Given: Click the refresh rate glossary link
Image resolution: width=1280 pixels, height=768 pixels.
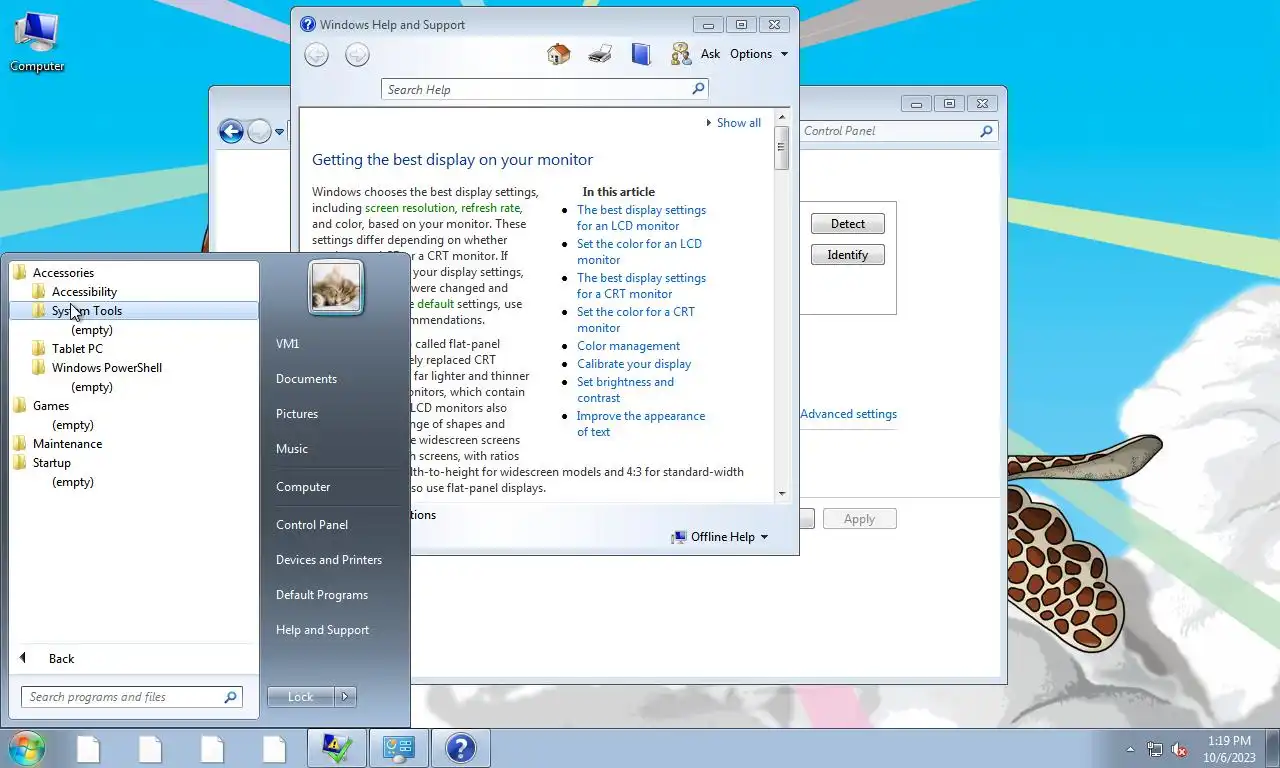Looking at the screenshot, I should pos(490,208).
